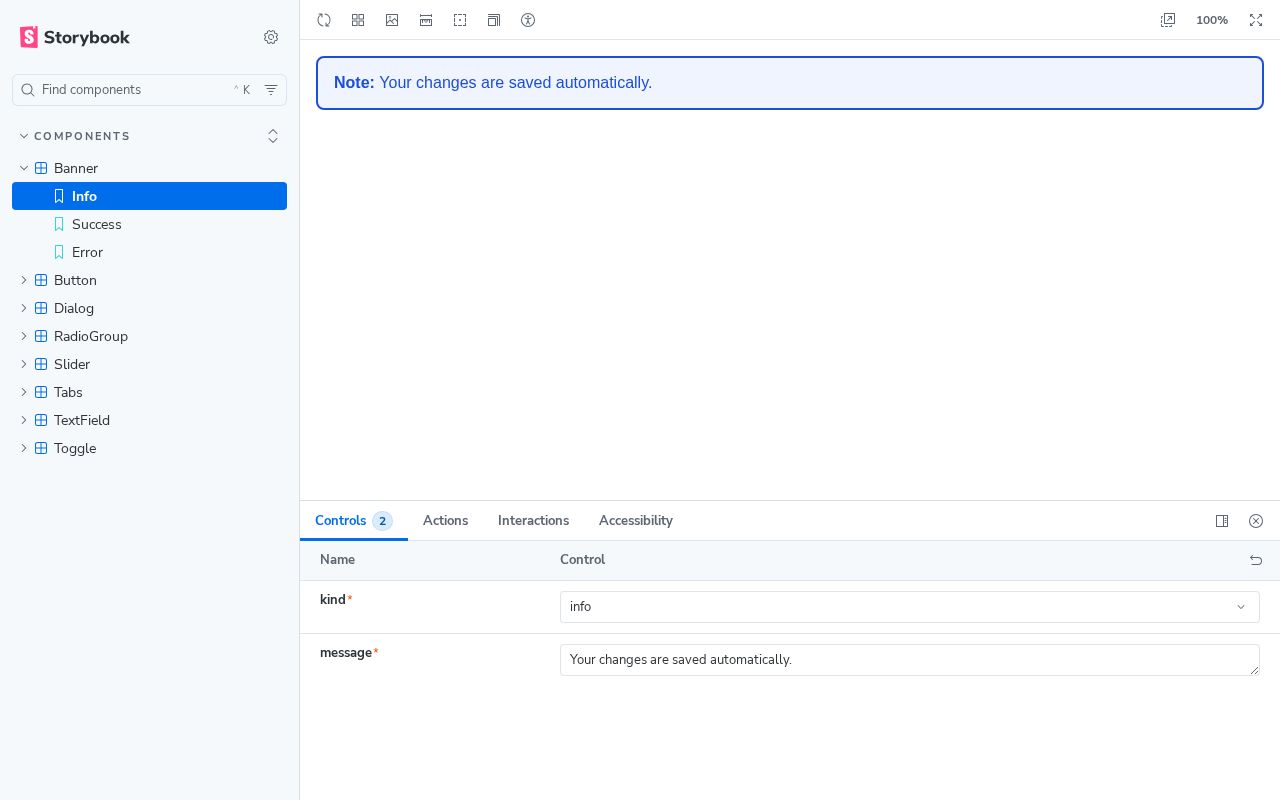Screen dimensions: 1280x800
Task: Select the Info story
Action: click(x=150, y=196)
